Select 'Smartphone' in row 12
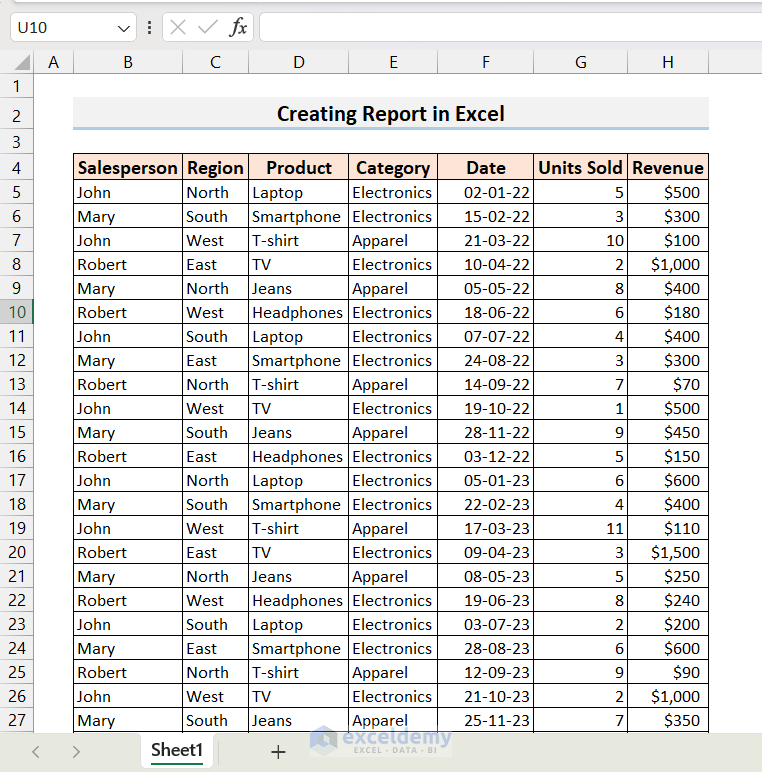This screenshot has height=772, width=762. coord(299,360)
